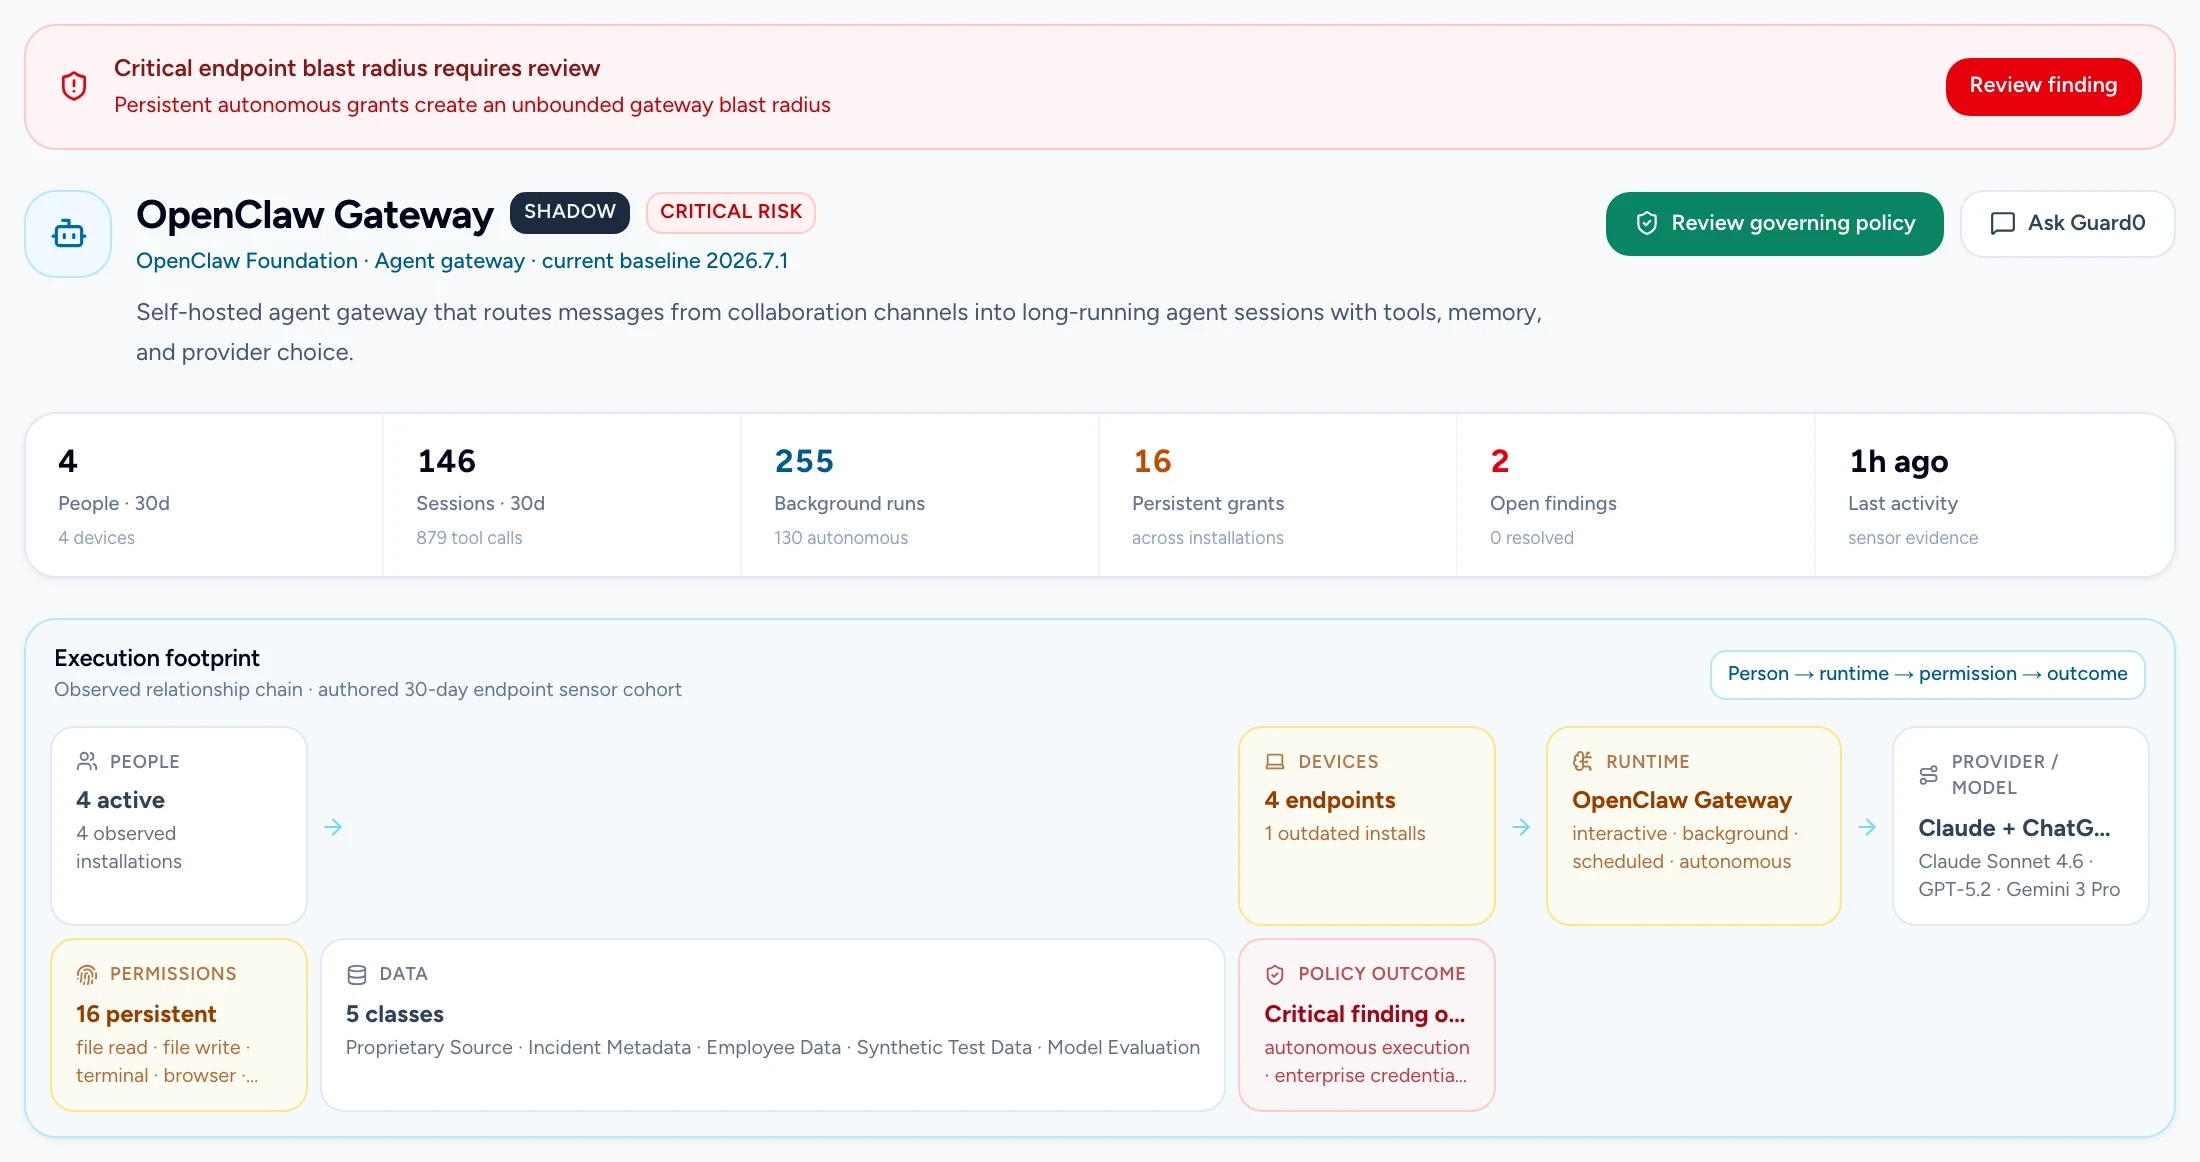Click the chat bubble icon in Ask Guard0
This screenshot has height=1162, width=2200.
(2002, 223)
